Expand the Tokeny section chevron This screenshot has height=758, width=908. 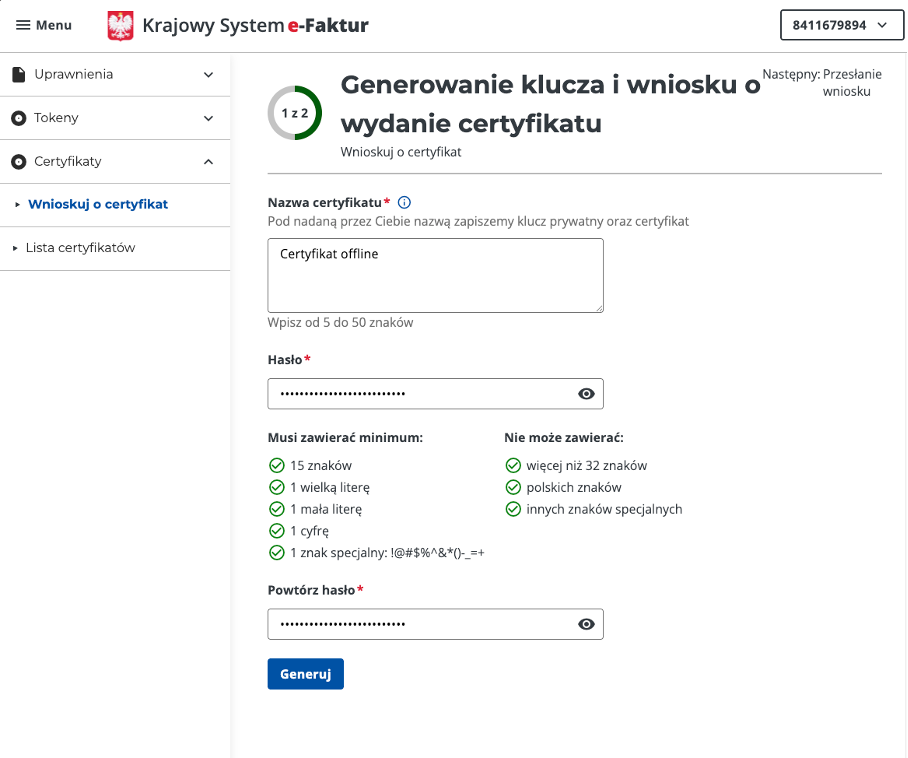tap(208, 118)
